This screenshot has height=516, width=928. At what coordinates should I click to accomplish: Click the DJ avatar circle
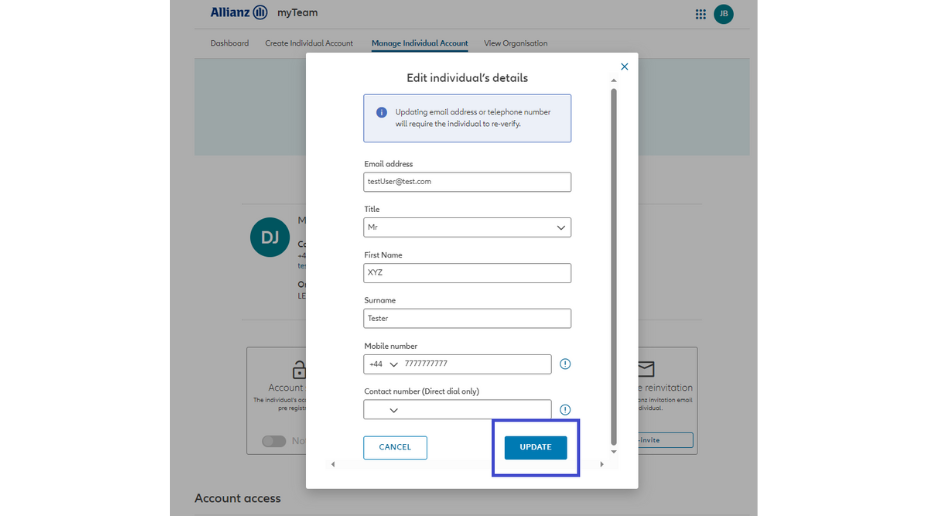point(270,237)
